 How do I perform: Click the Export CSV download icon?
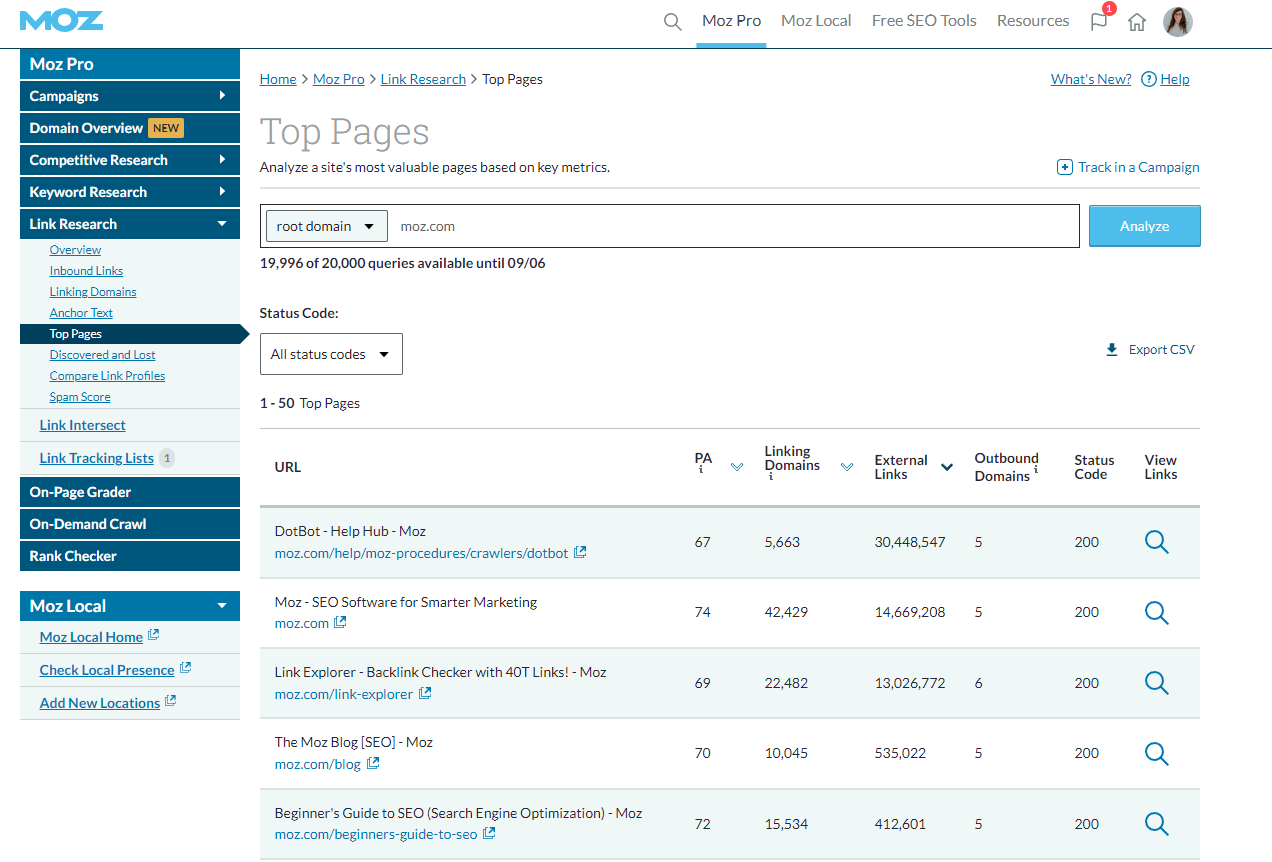[1112, 349]
